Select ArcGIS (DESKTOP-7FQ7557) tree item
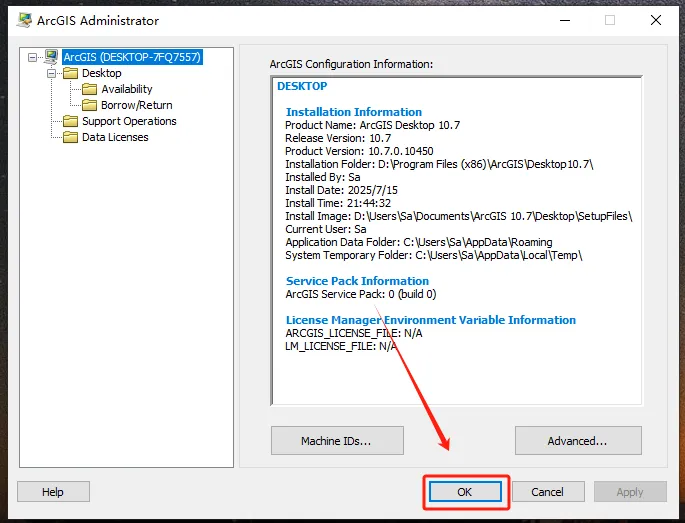The width and height of the screenshot is (685, 523). [x=132, y=57]
